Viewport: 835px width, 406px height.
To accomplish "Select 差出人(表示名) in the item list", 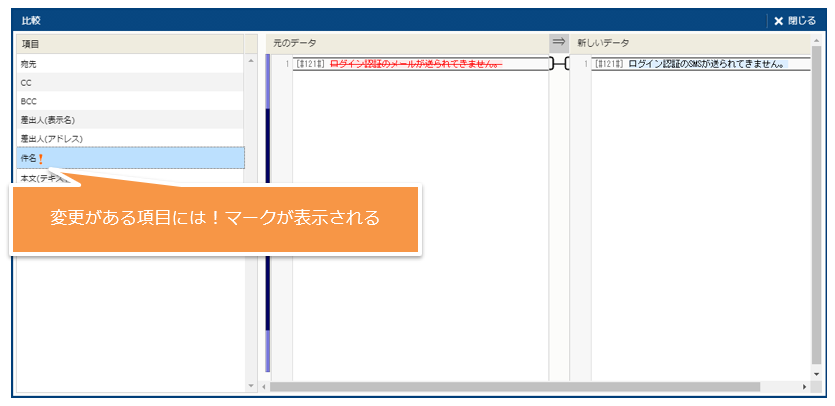I will pos(130,120).
